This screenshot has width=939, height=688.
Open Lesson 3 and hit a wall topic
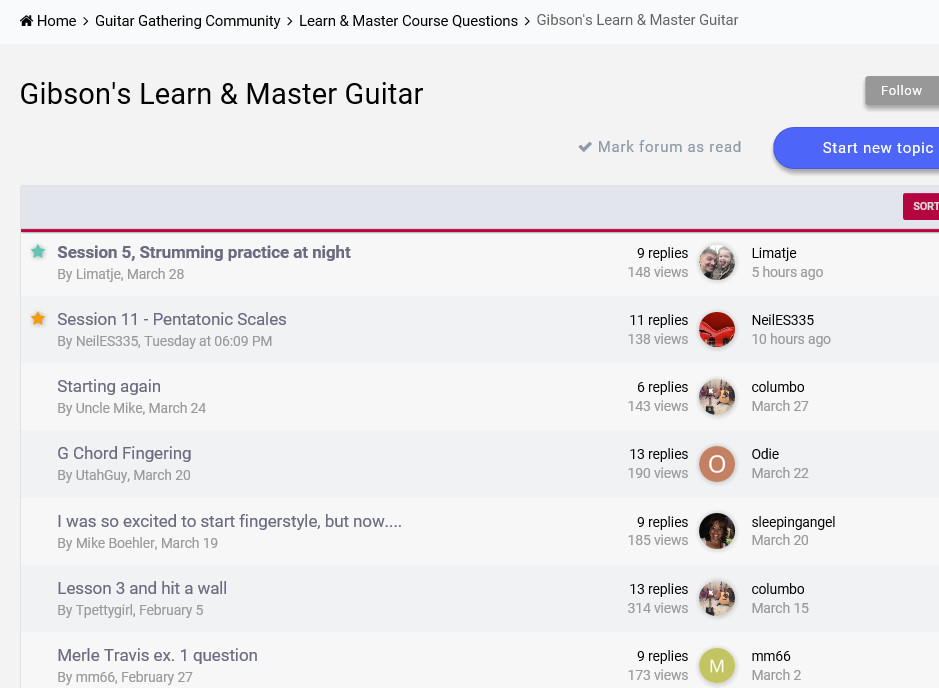pyautogui.click(x=142, y=588)
